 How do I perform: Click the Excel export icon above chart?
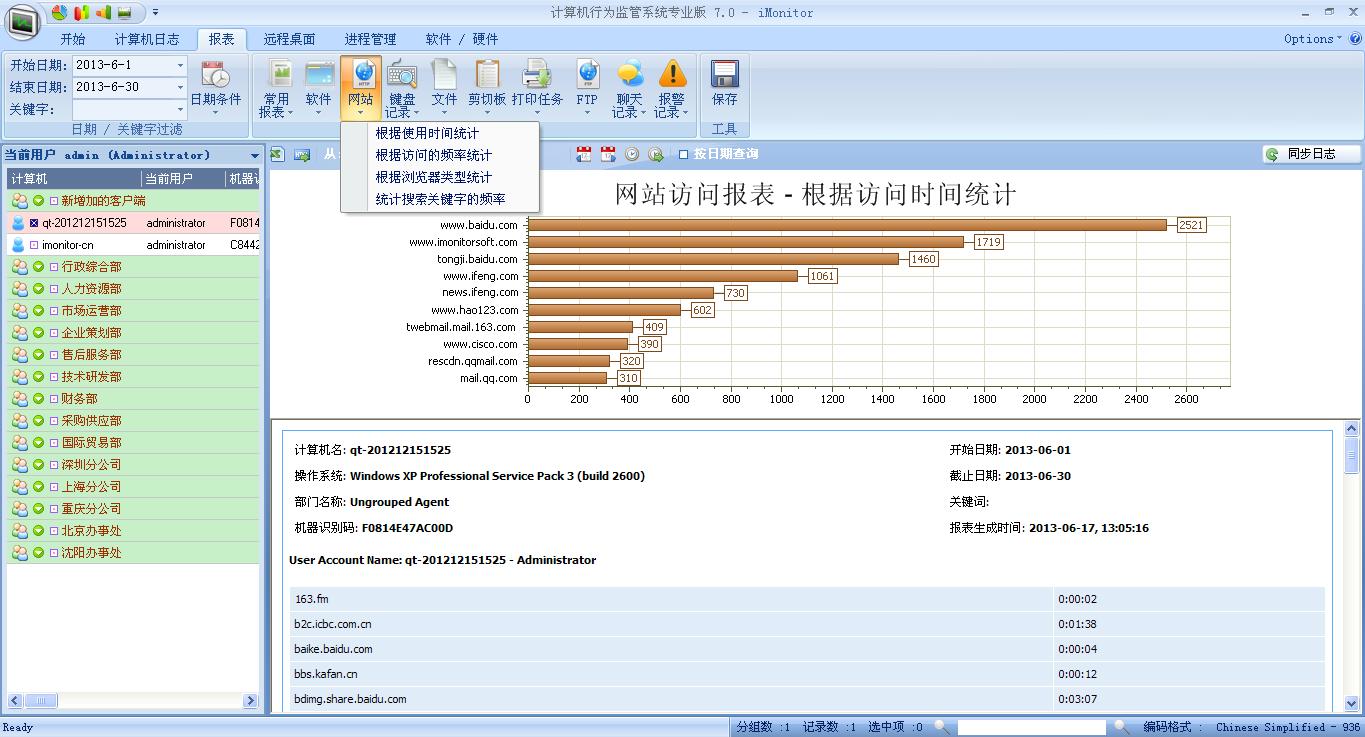click(278, 154)
